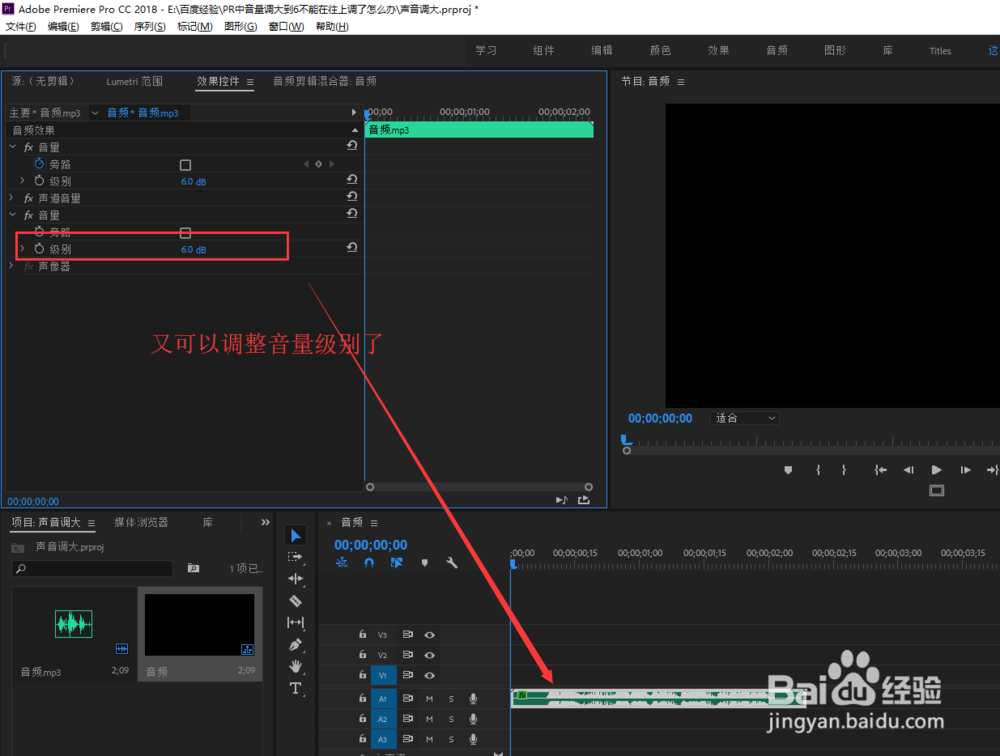Toggle lock on track A3
Image resolution: width=1000 pixels, height=756 pixels.
(362, 739)
